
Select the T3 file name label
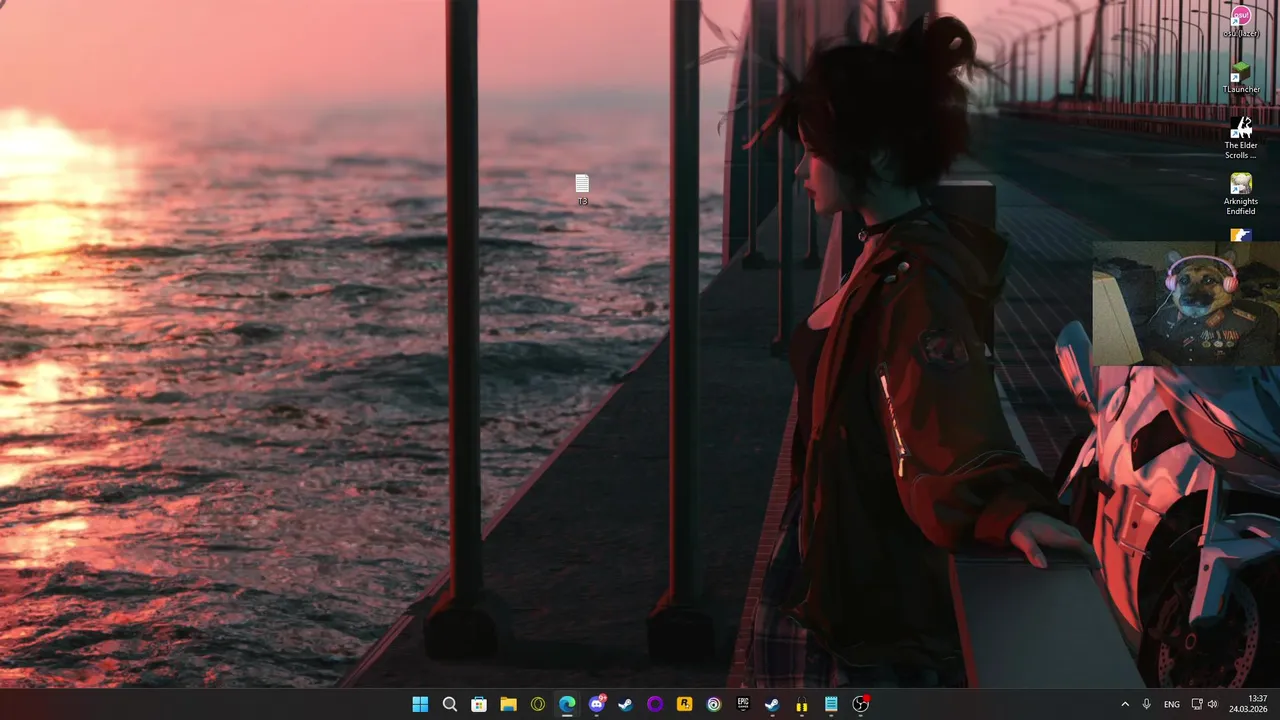pos(582,201)
